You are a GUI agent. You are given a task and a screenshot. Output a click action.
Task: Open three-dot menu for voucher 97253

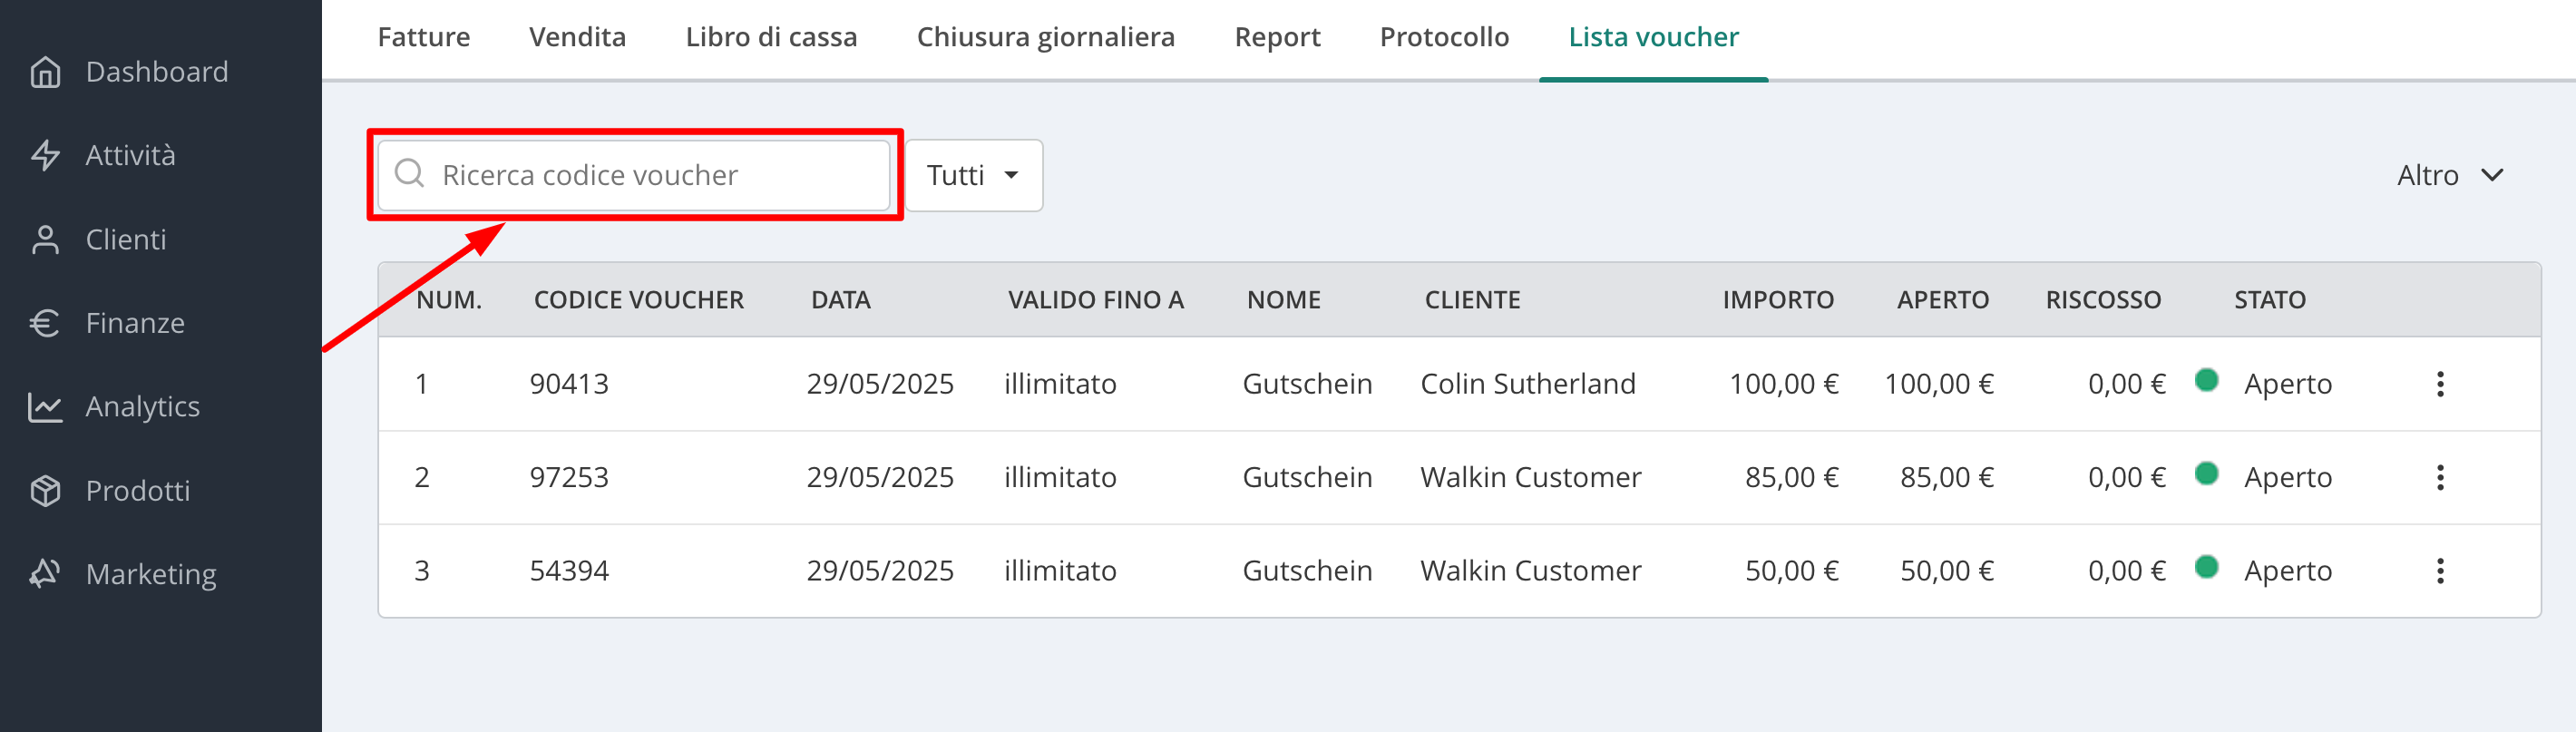2440,477
